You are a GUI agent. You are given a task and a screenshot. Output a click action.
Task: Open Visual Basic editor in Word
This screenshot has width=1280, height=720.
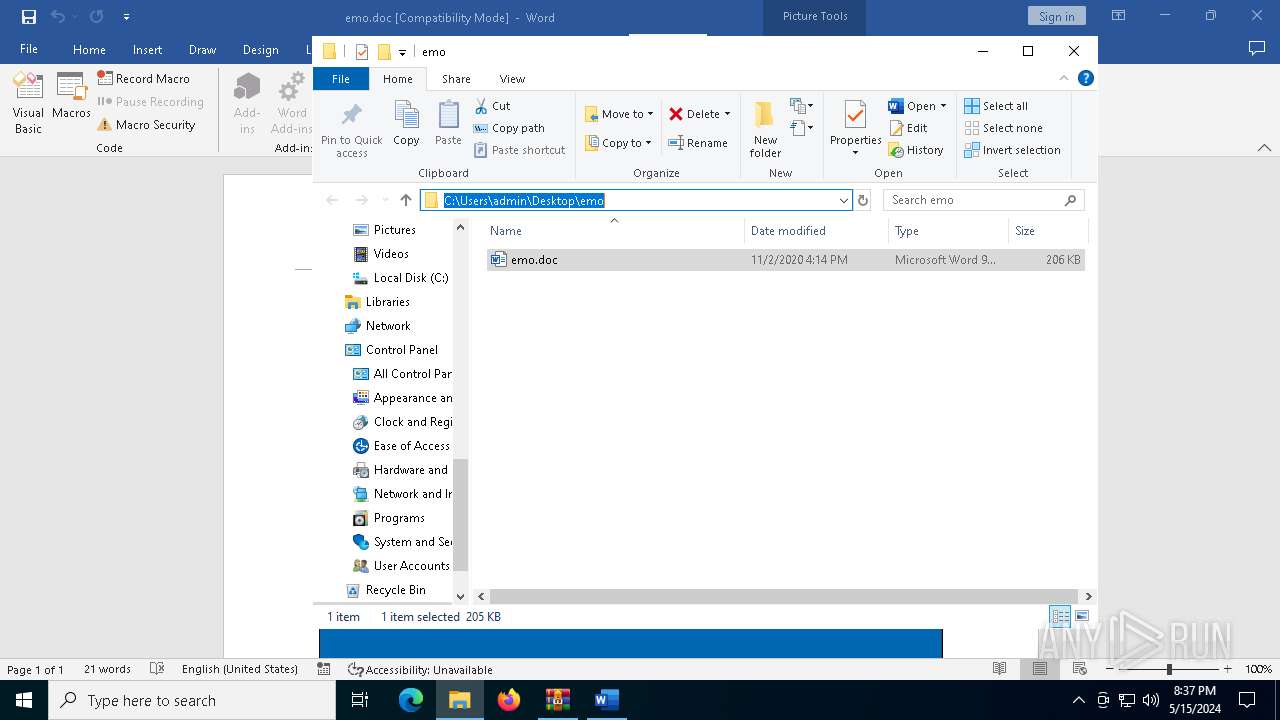tap(28, 103)
